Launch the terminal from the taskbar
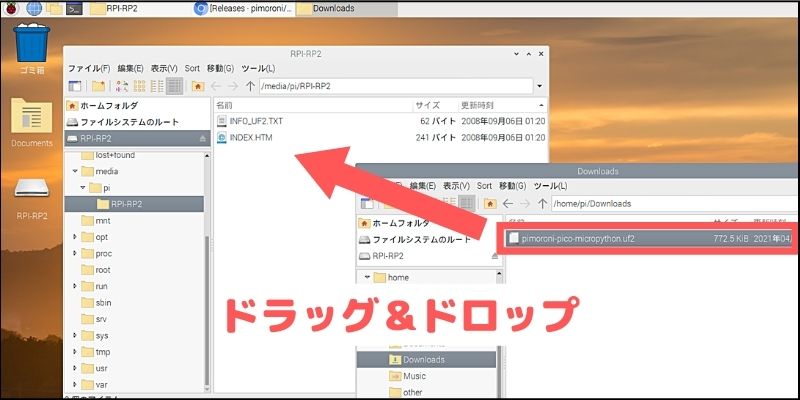Image resolution: width=800 pixels, height=400 pixels. pyautogui.click(x=74, y=8)
